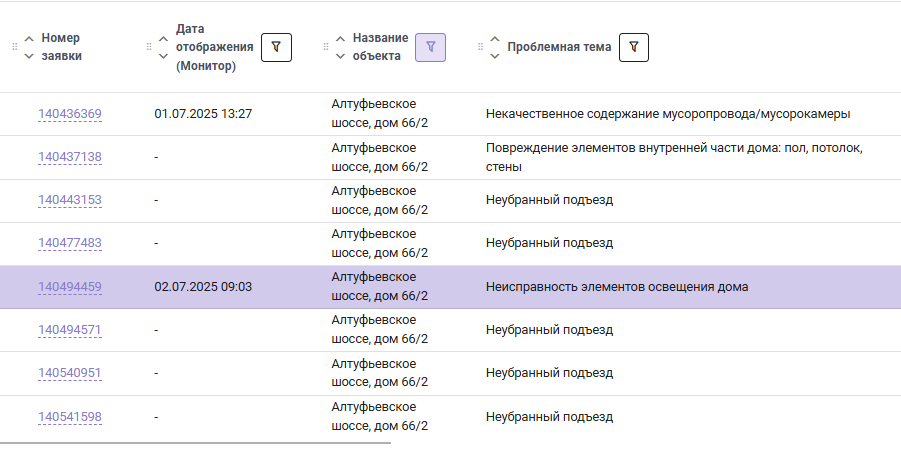This screenshot has height=454, width=901.
Task: Click the horizontal scrollbar below the table
Action: click(195, 443)
